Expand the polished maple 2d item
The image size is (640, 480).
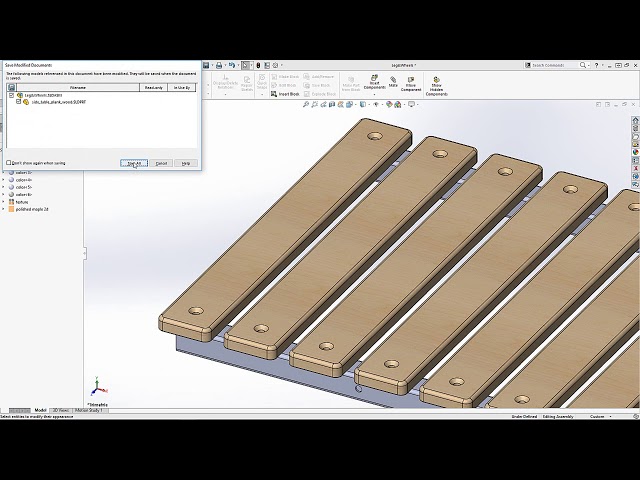pos(4,209)
